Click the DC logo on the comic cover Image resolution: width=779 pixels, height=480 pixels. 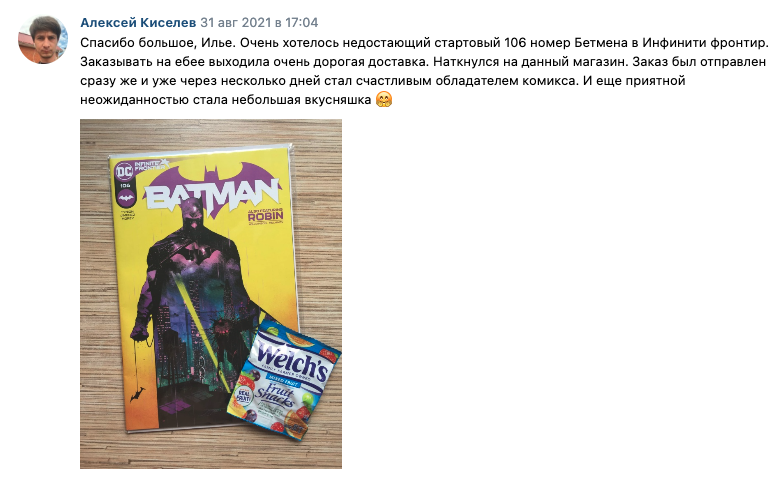pos(124,171)
